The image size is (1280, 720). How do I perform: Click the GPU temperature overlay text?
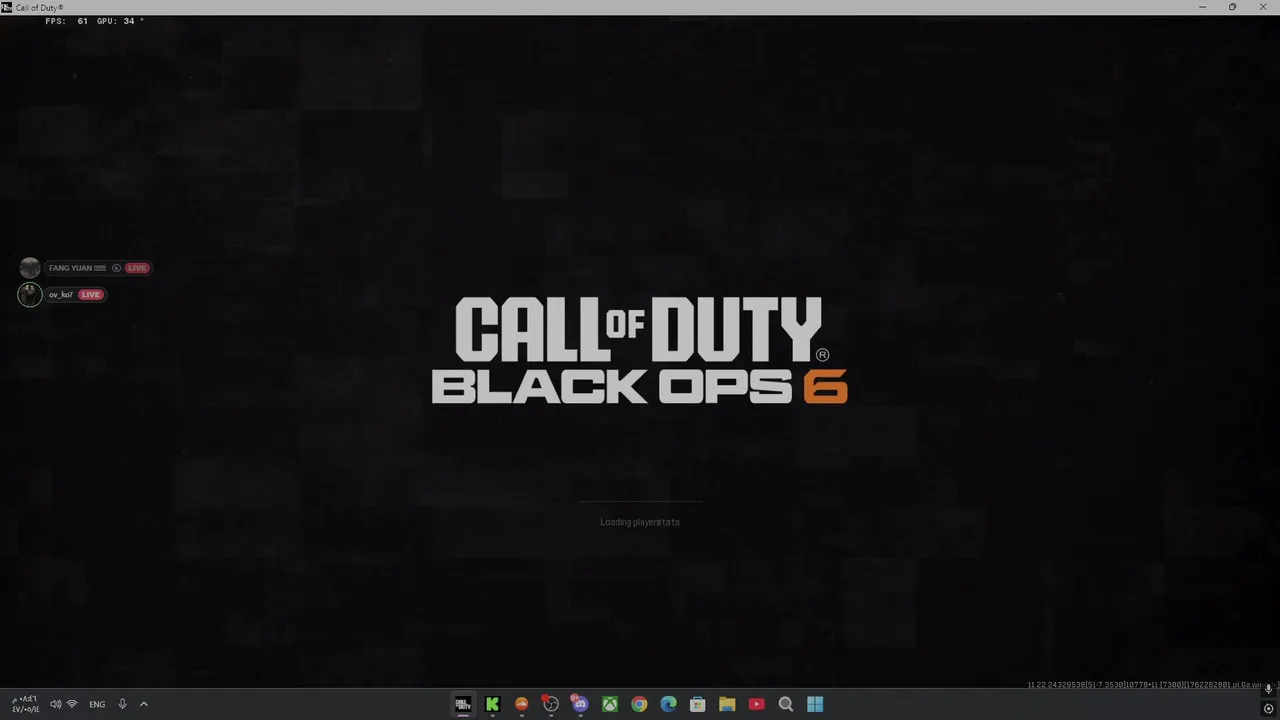[x=120, y=21]
